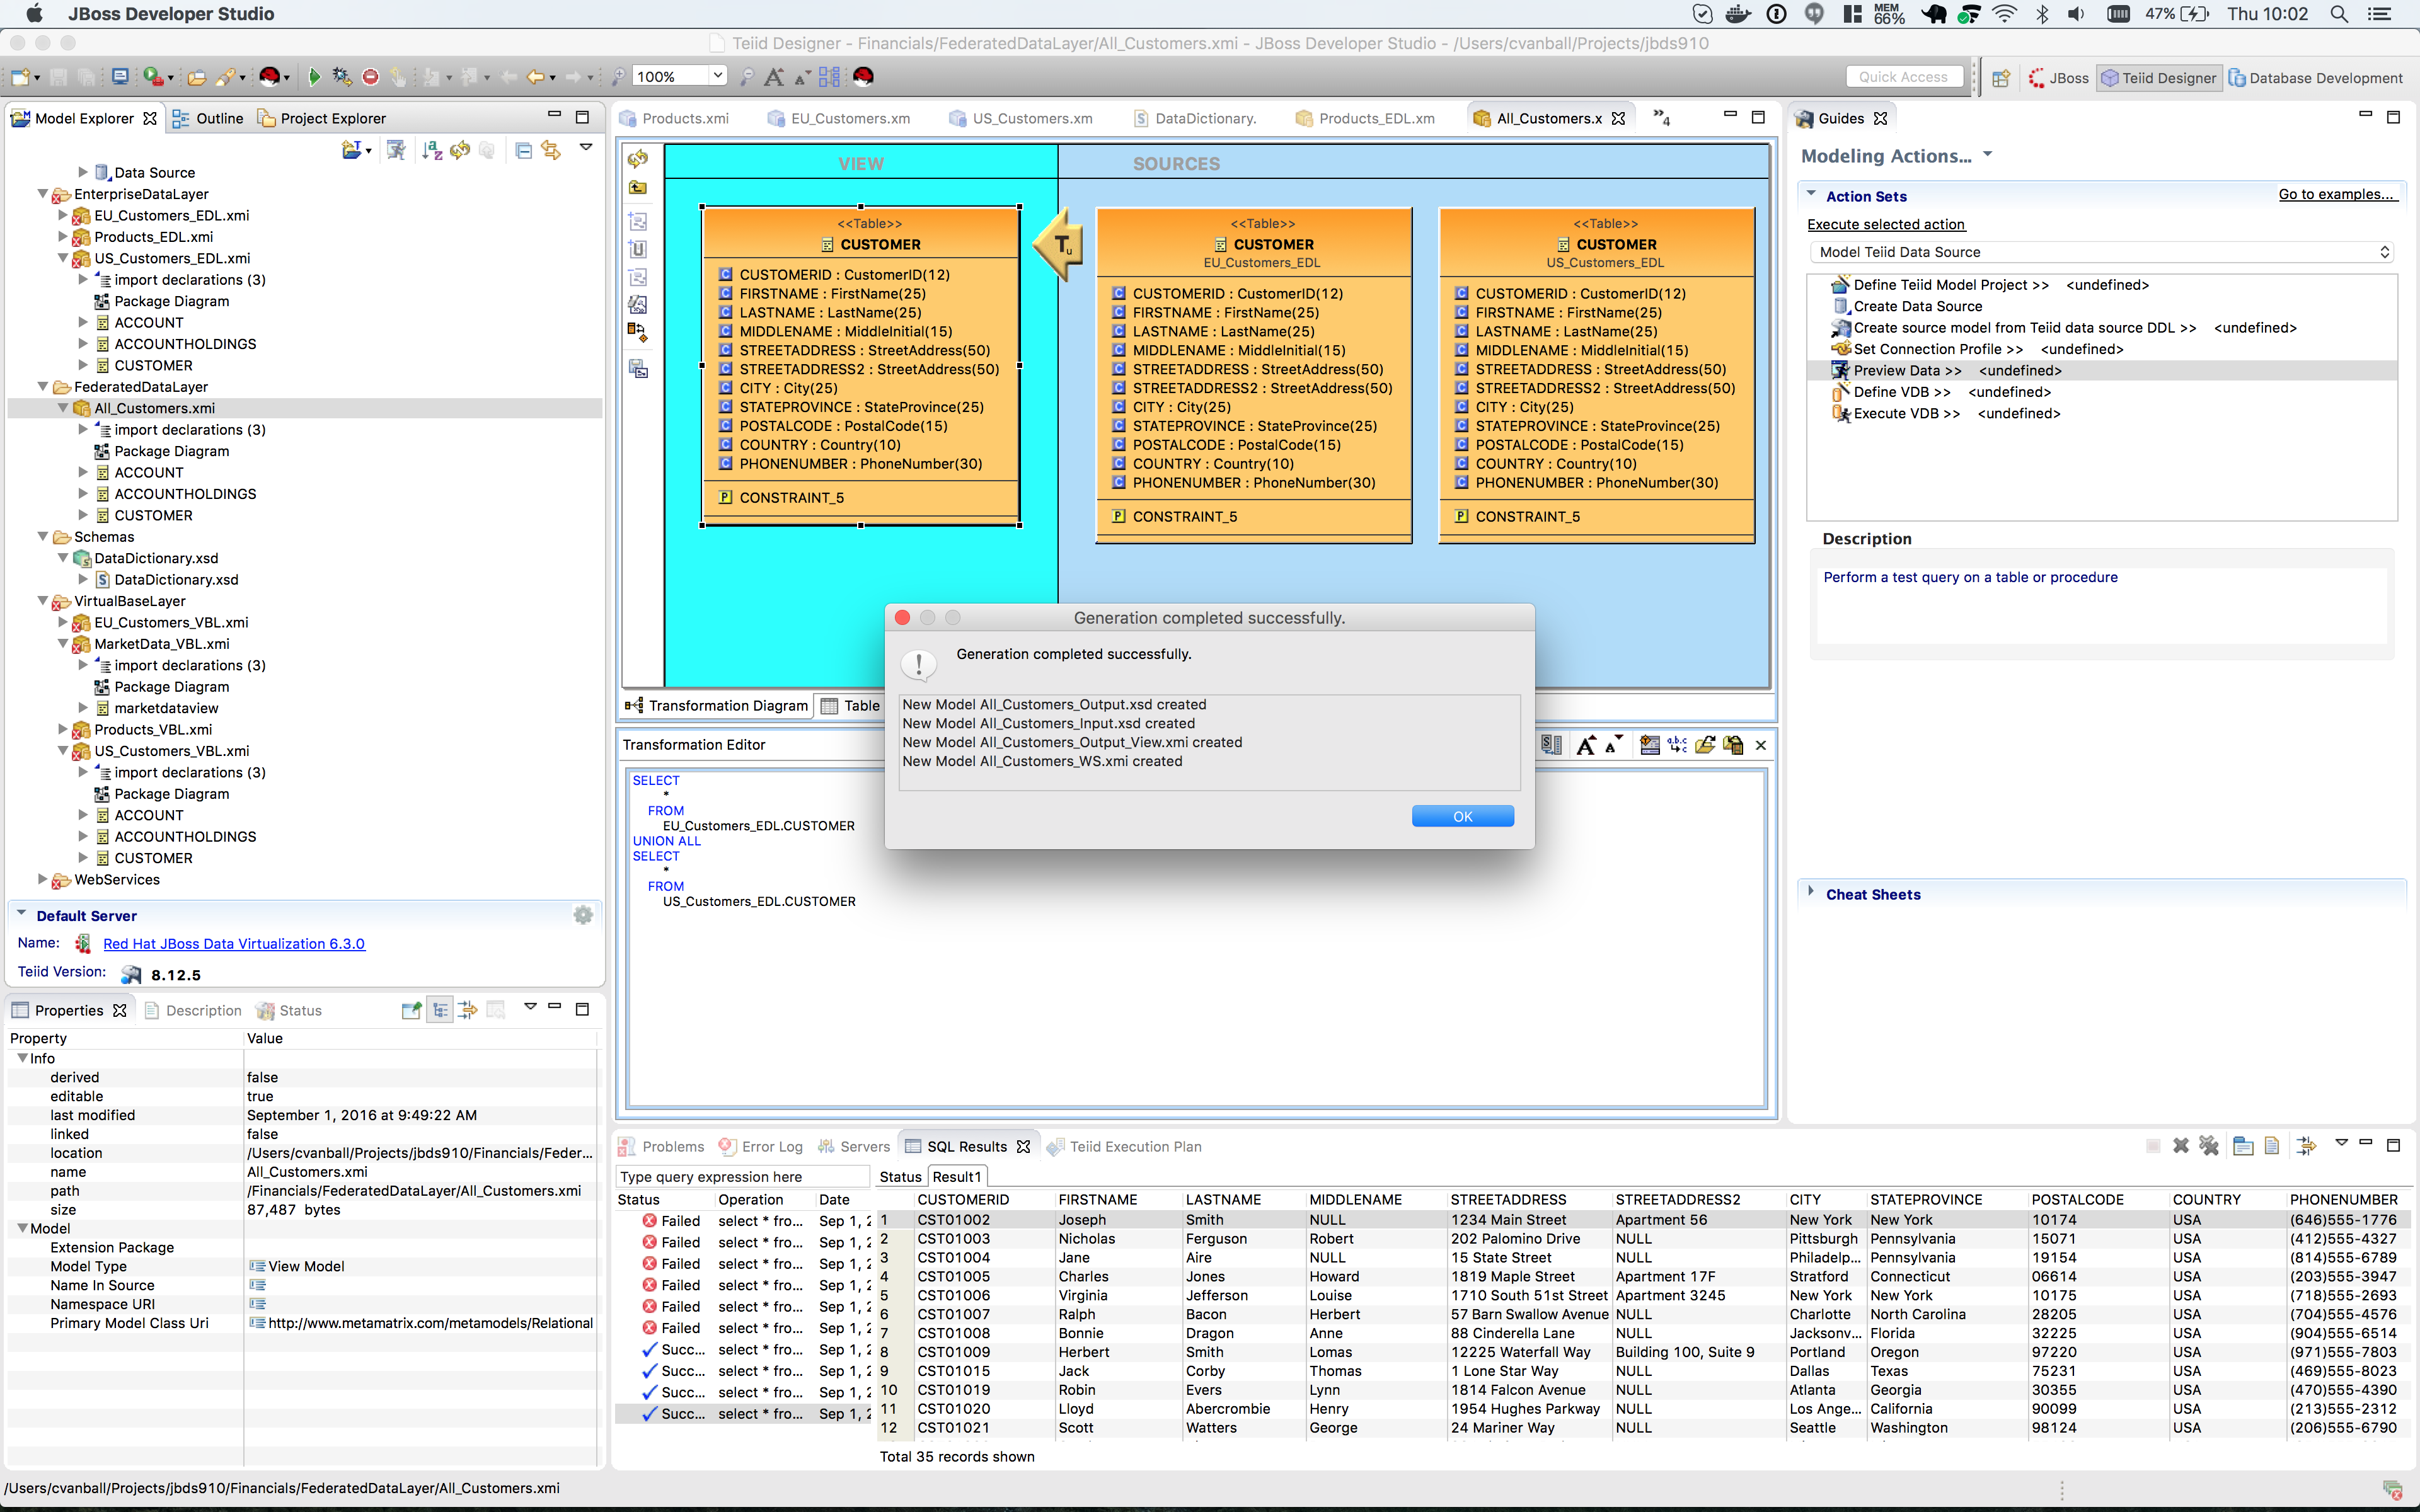Toggle Link with Editor in Model Explorer
2420x1512 pixels.
[551, 151]
